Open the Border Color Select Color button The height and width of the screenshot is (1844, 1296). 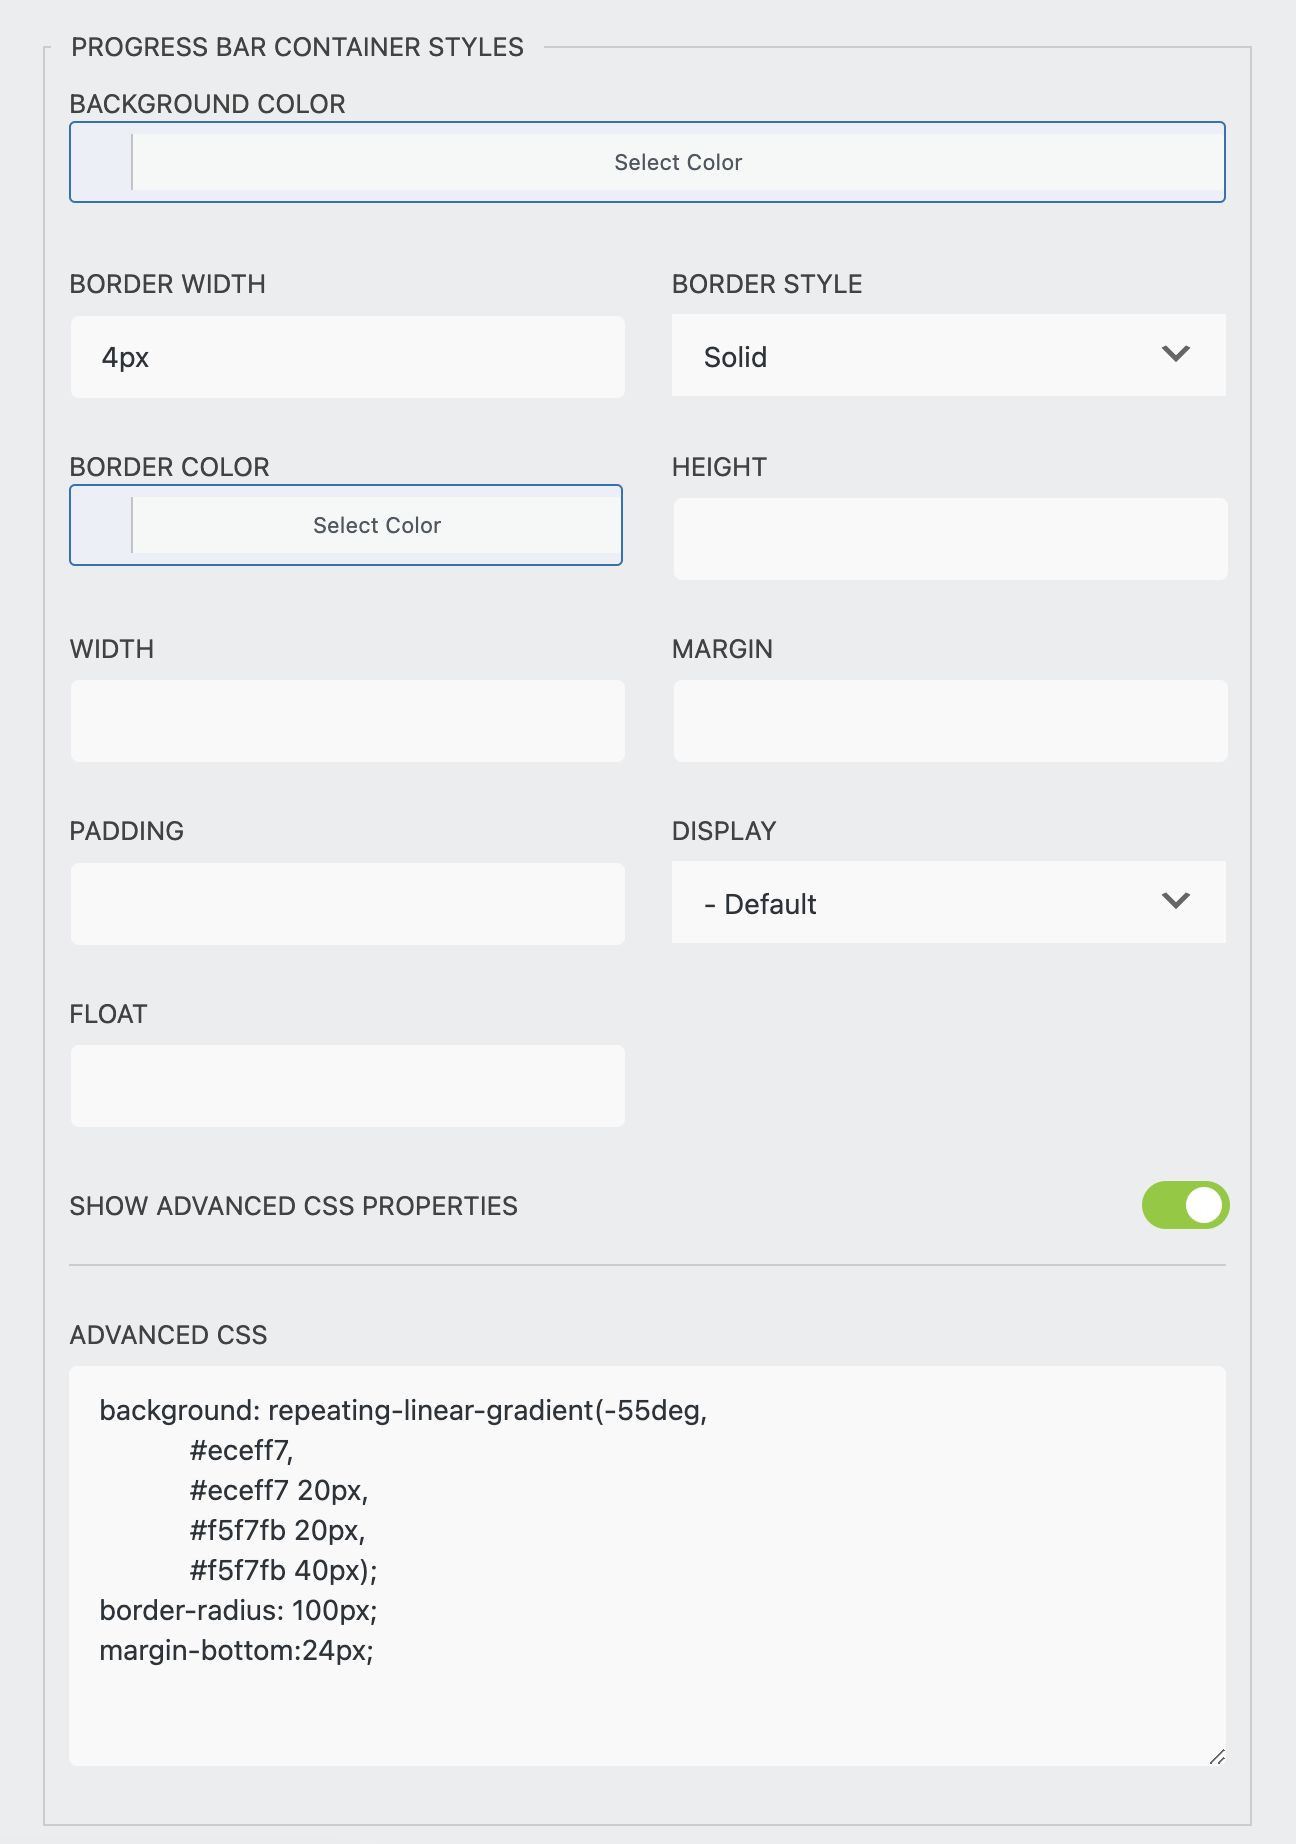tap(377, 525)
